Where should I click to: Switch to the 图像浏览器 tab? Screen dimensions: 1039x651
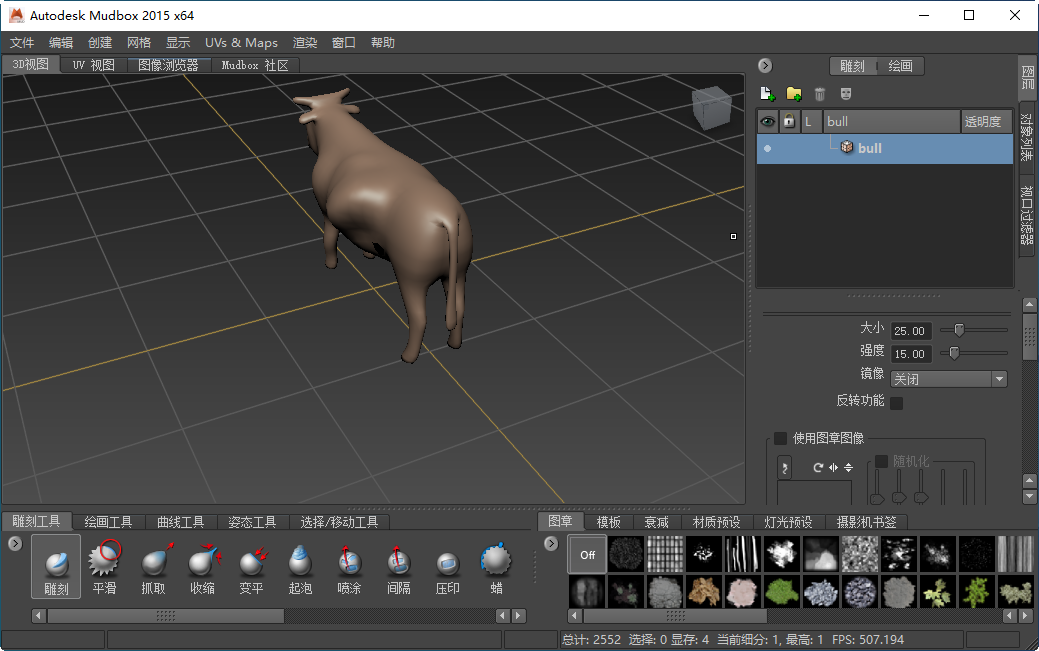point(168,65)
